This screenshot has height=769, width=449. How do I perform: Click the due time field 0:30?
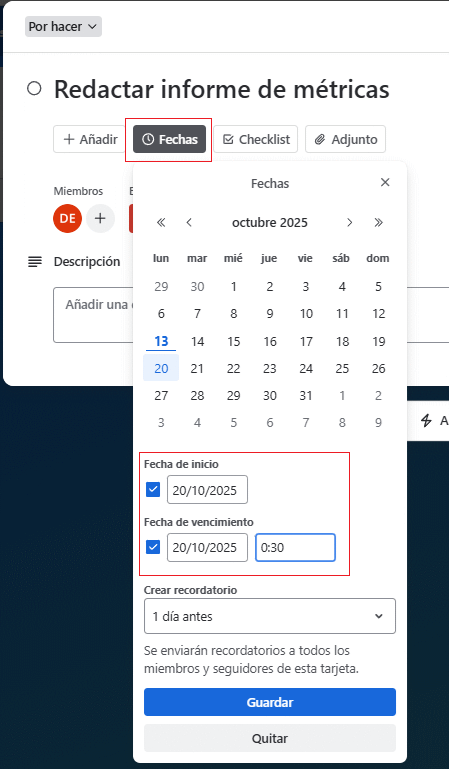point(295,547)
